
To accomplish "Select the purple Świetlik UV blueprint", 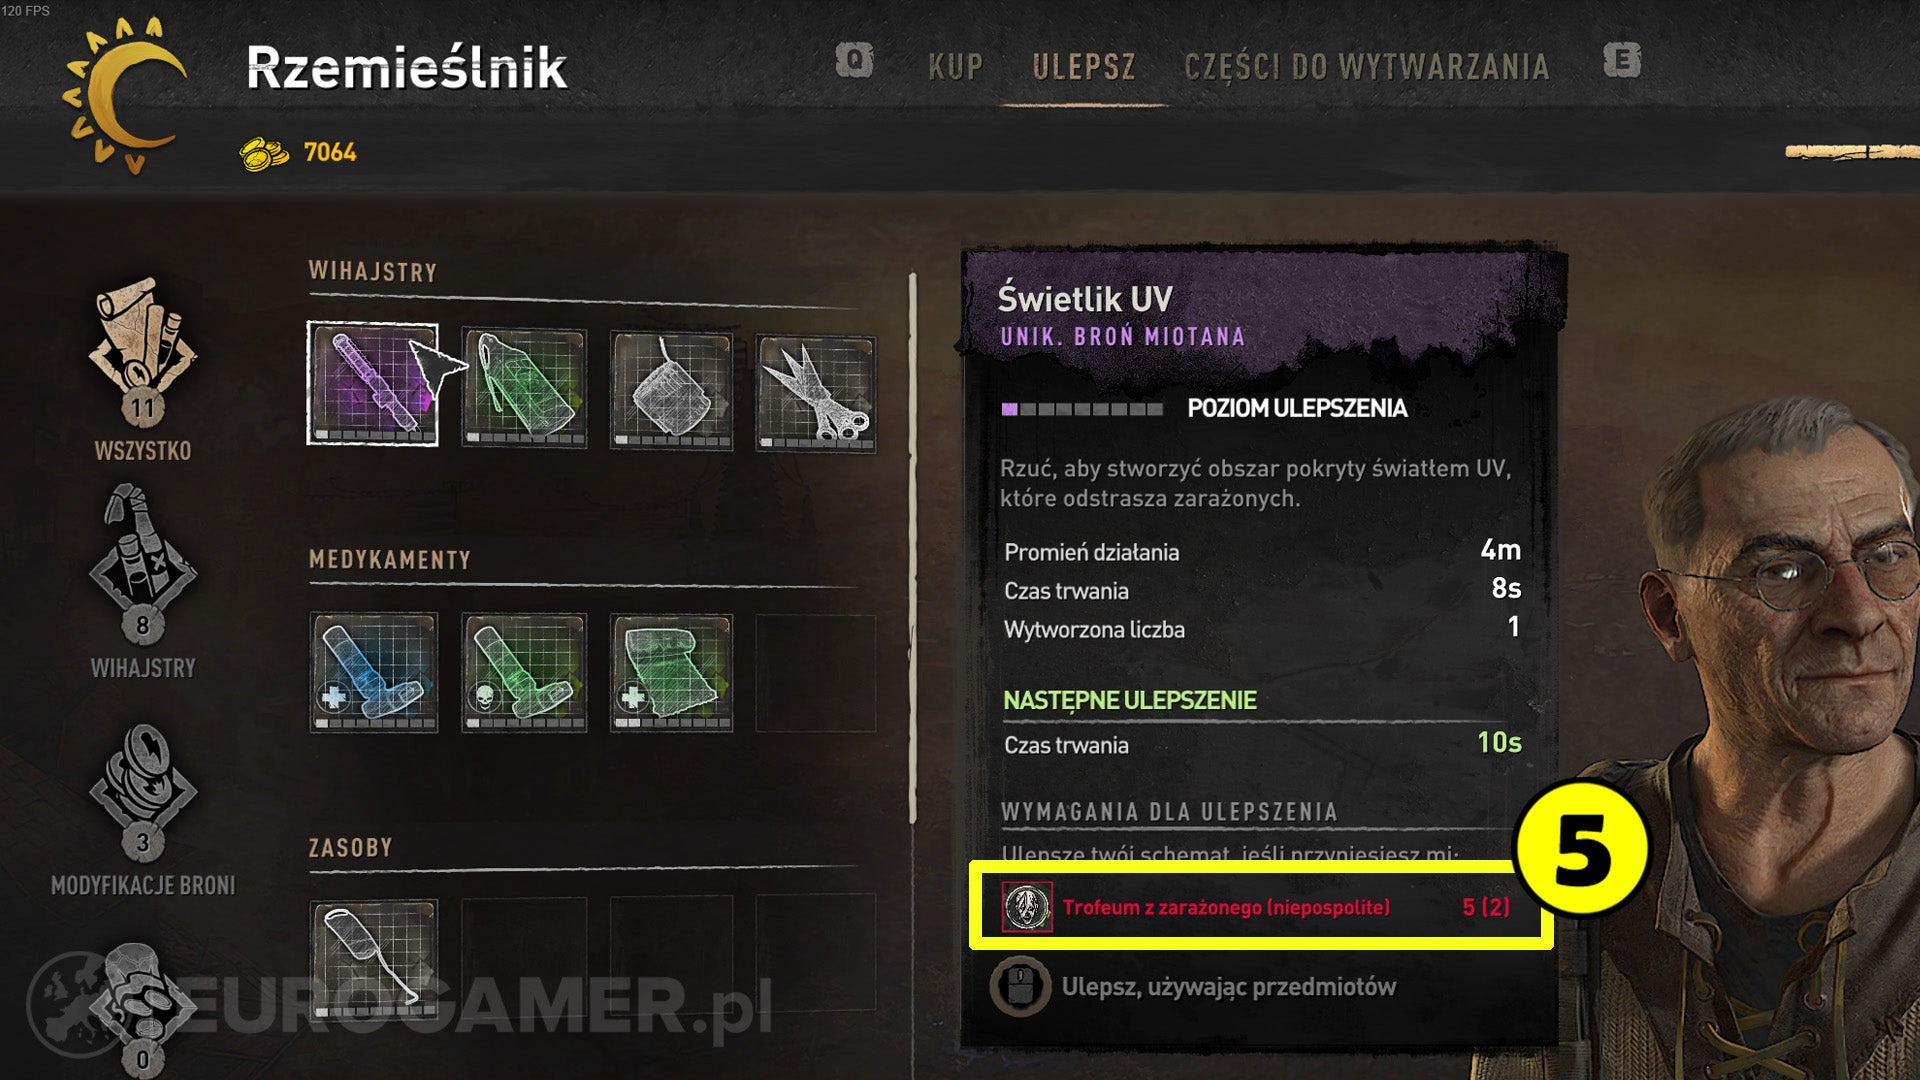I will (x=372, y=384).
